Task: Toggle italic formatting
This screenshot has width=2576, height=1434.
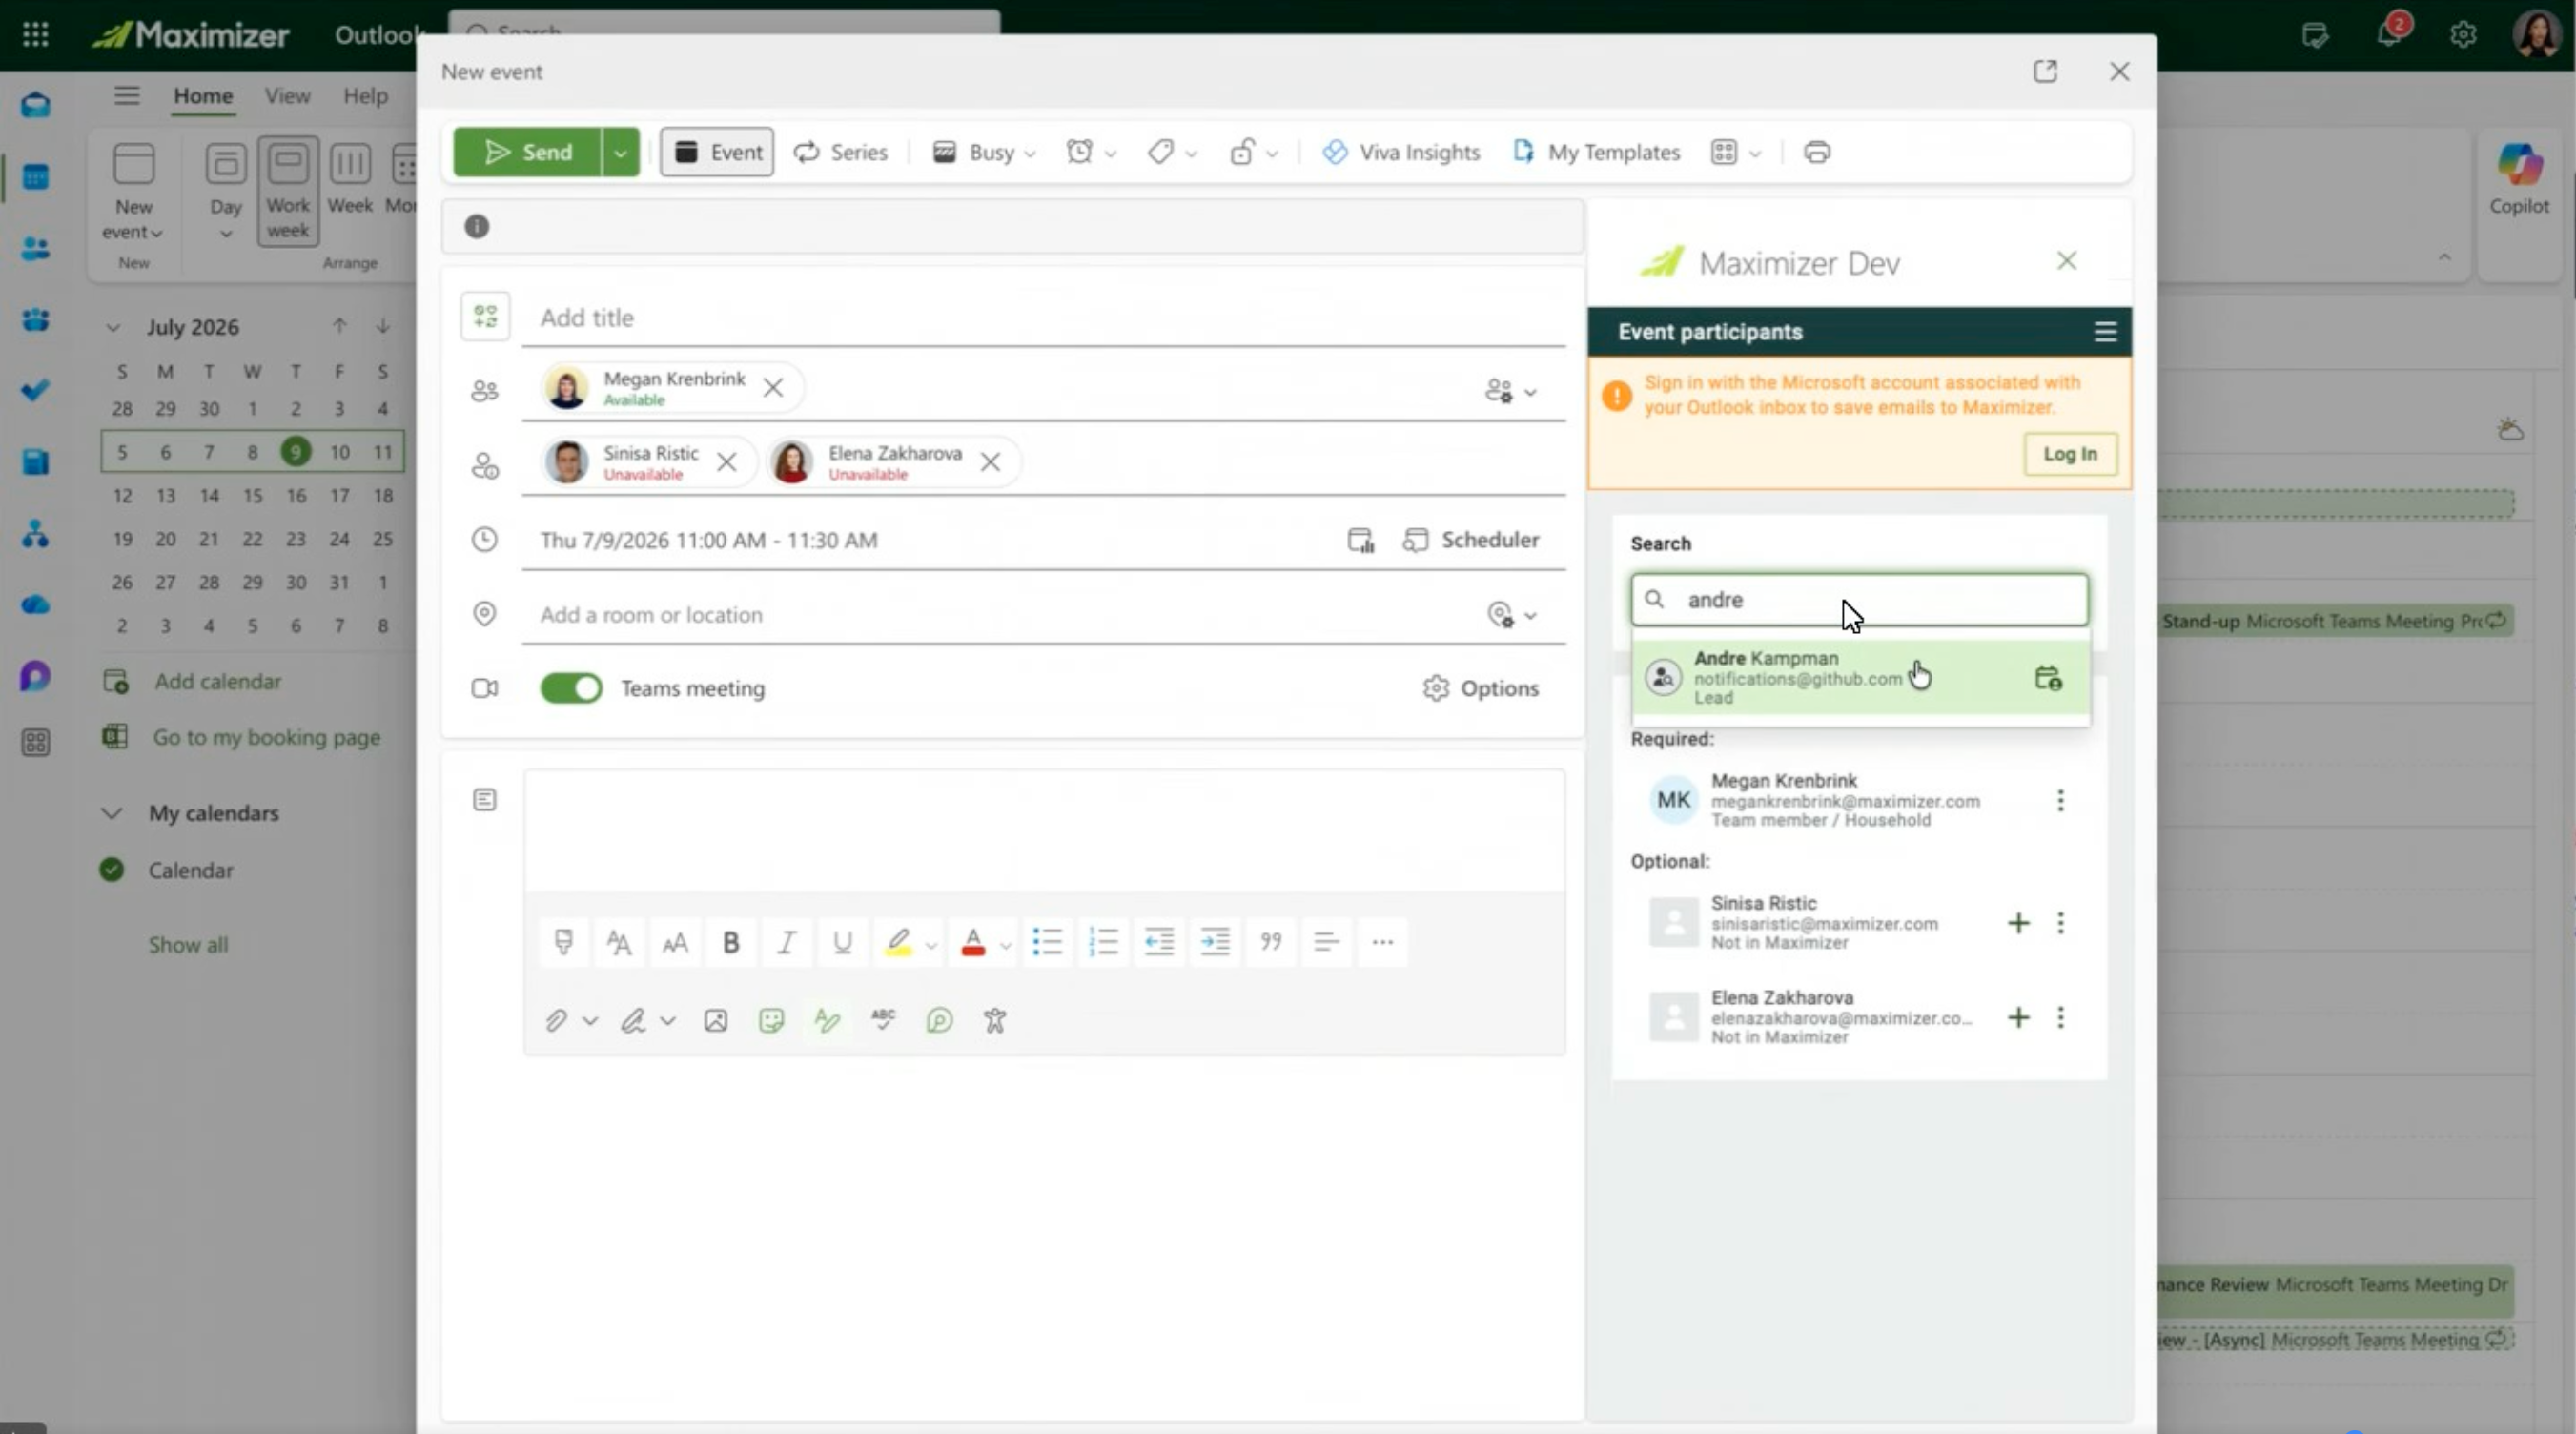Action: click(x=787, y=942)
